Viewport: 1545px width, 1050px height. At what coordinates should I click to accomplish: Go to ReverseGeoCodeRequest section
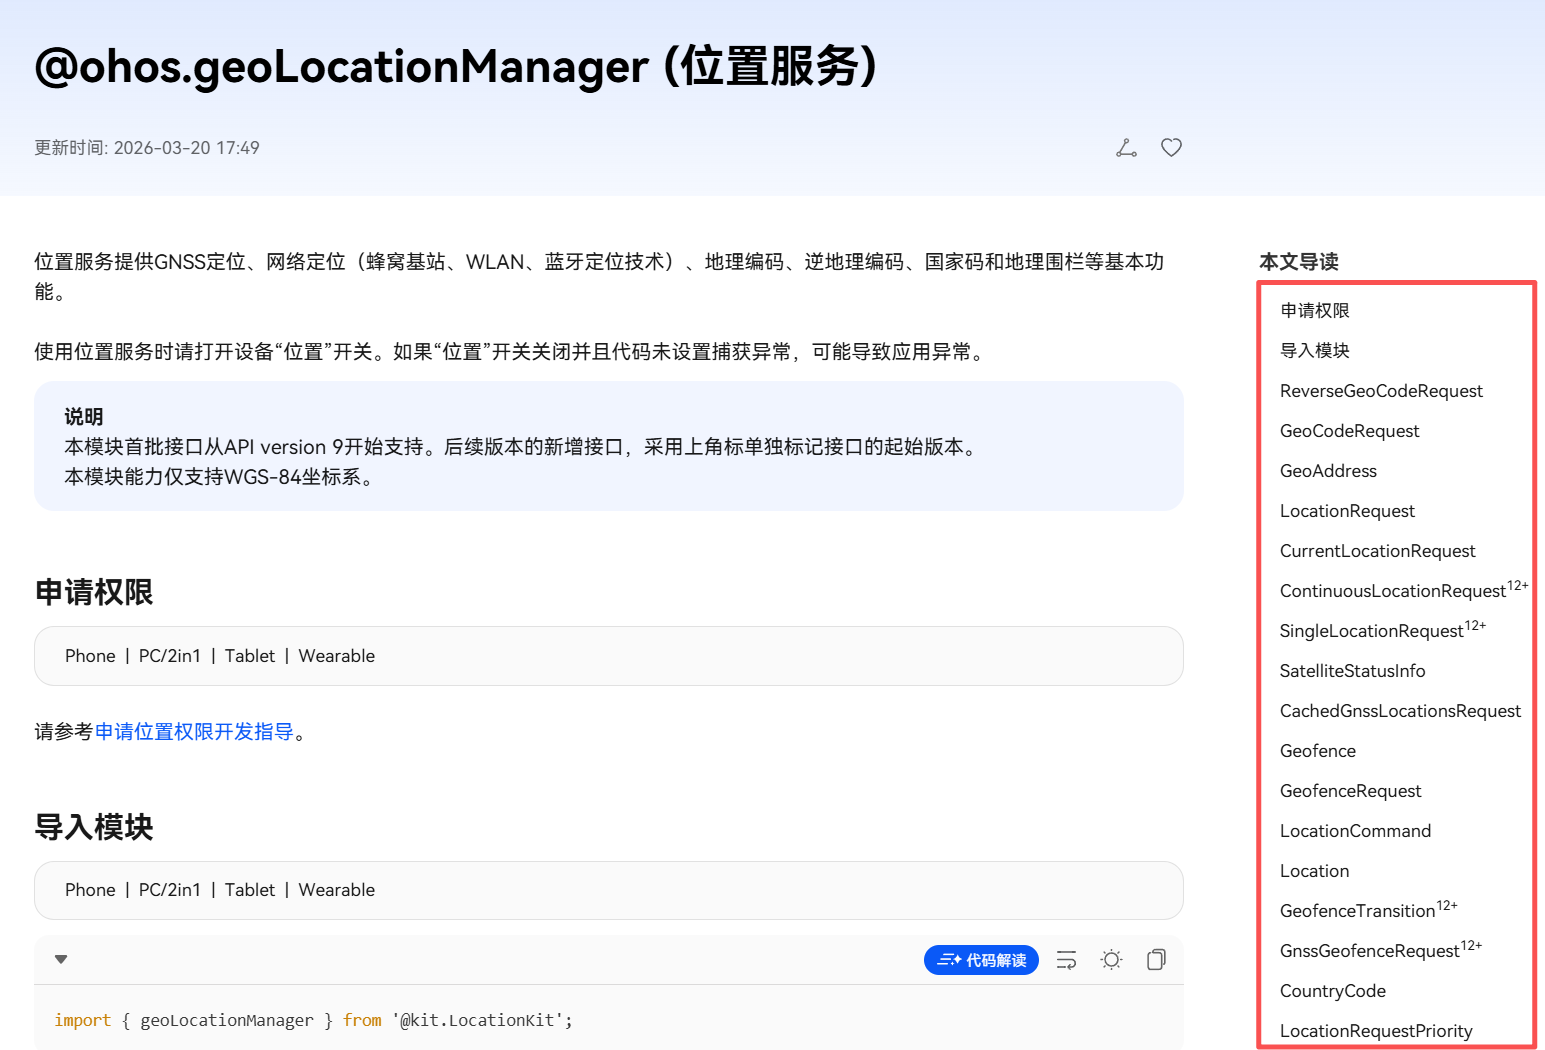point(1380,391)
